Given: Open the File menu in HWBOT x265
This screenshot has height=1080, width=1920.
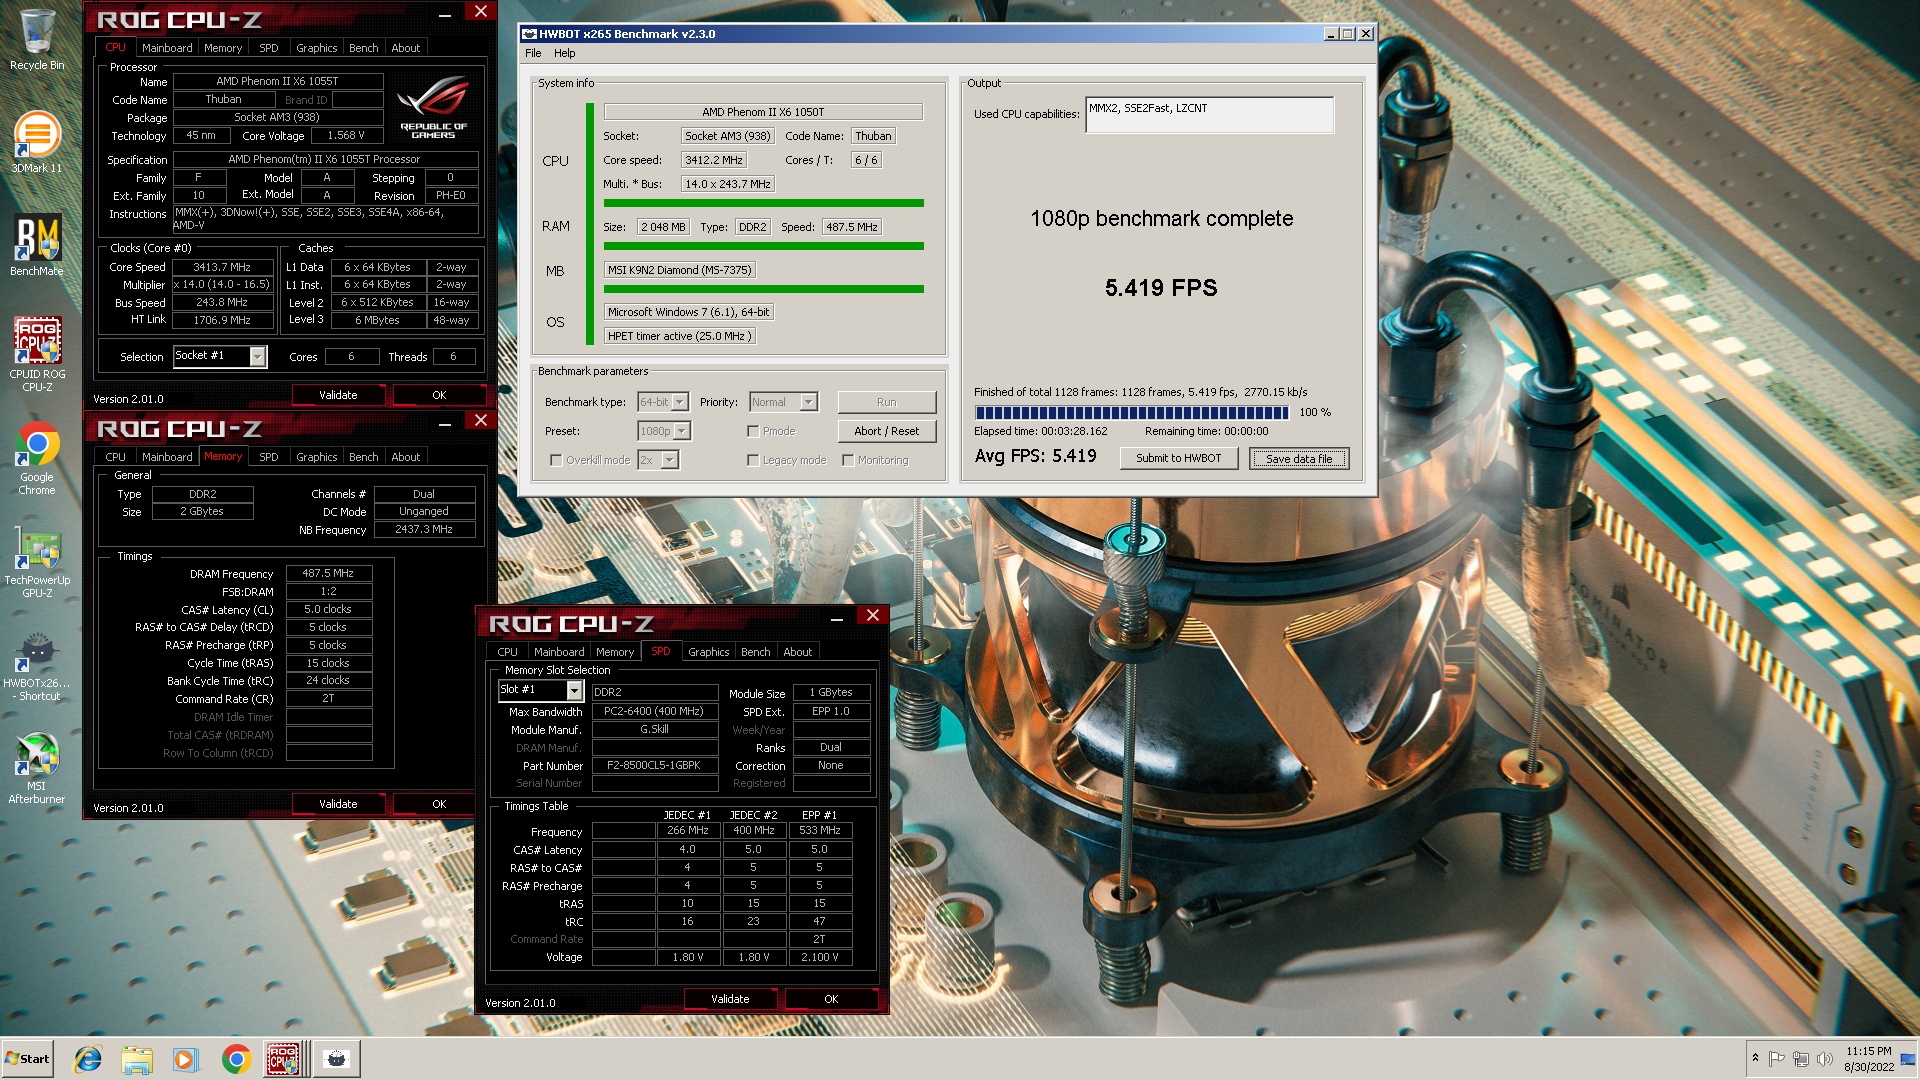Looking at the screenshot, I should pos(533,53).
